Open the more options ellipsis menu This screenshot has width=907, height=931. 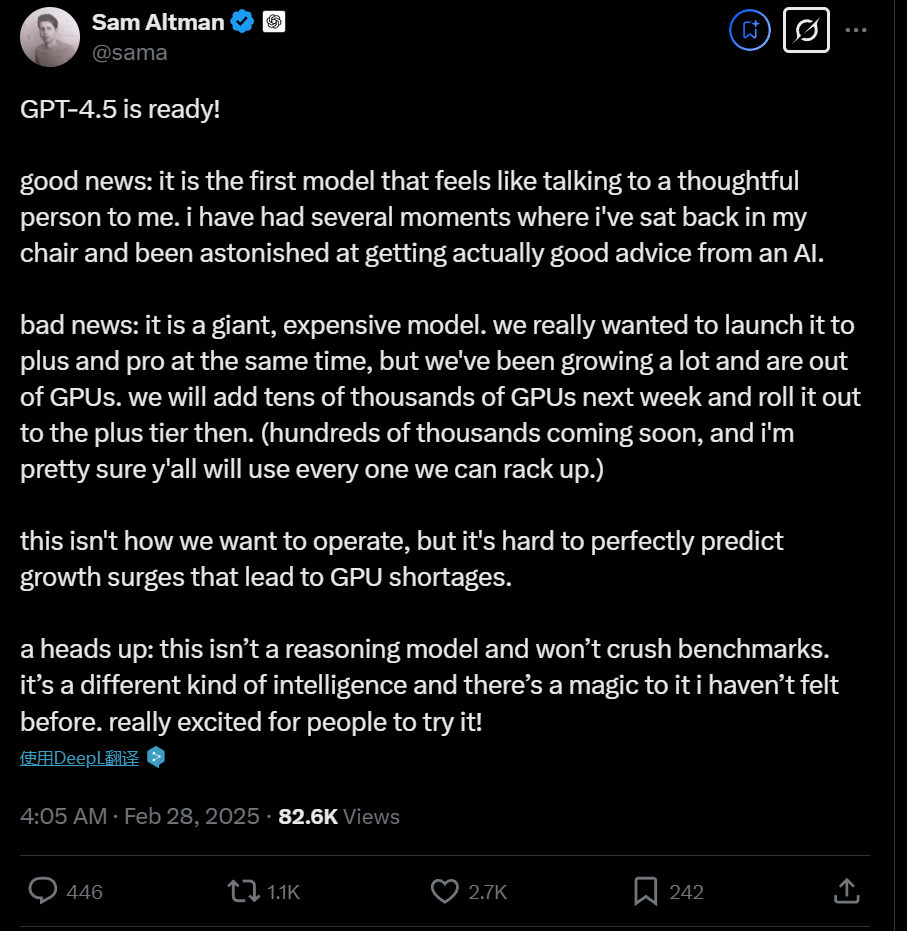point(856,30)
